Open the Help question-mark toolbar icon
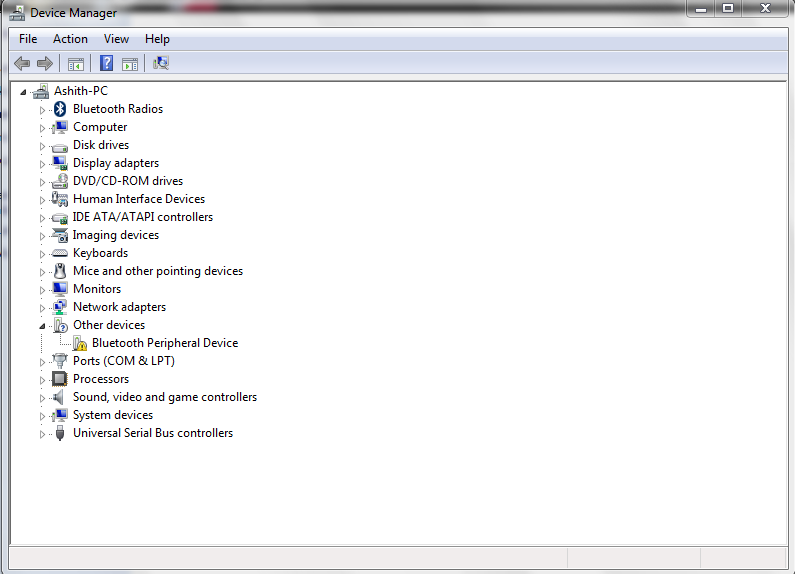 tap(106, 63)
